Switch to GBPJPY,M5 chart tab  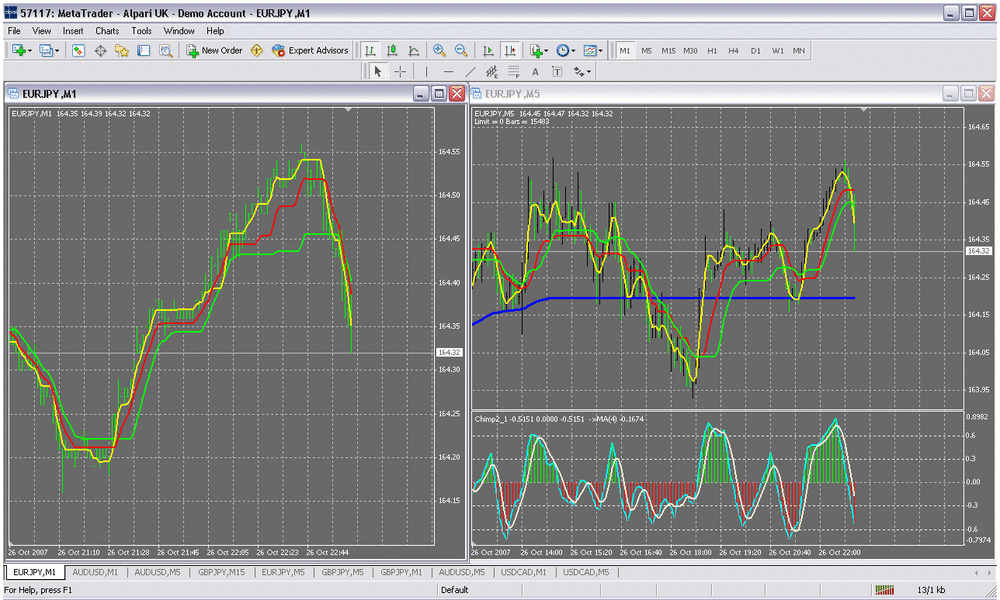(x=342, y=572)
